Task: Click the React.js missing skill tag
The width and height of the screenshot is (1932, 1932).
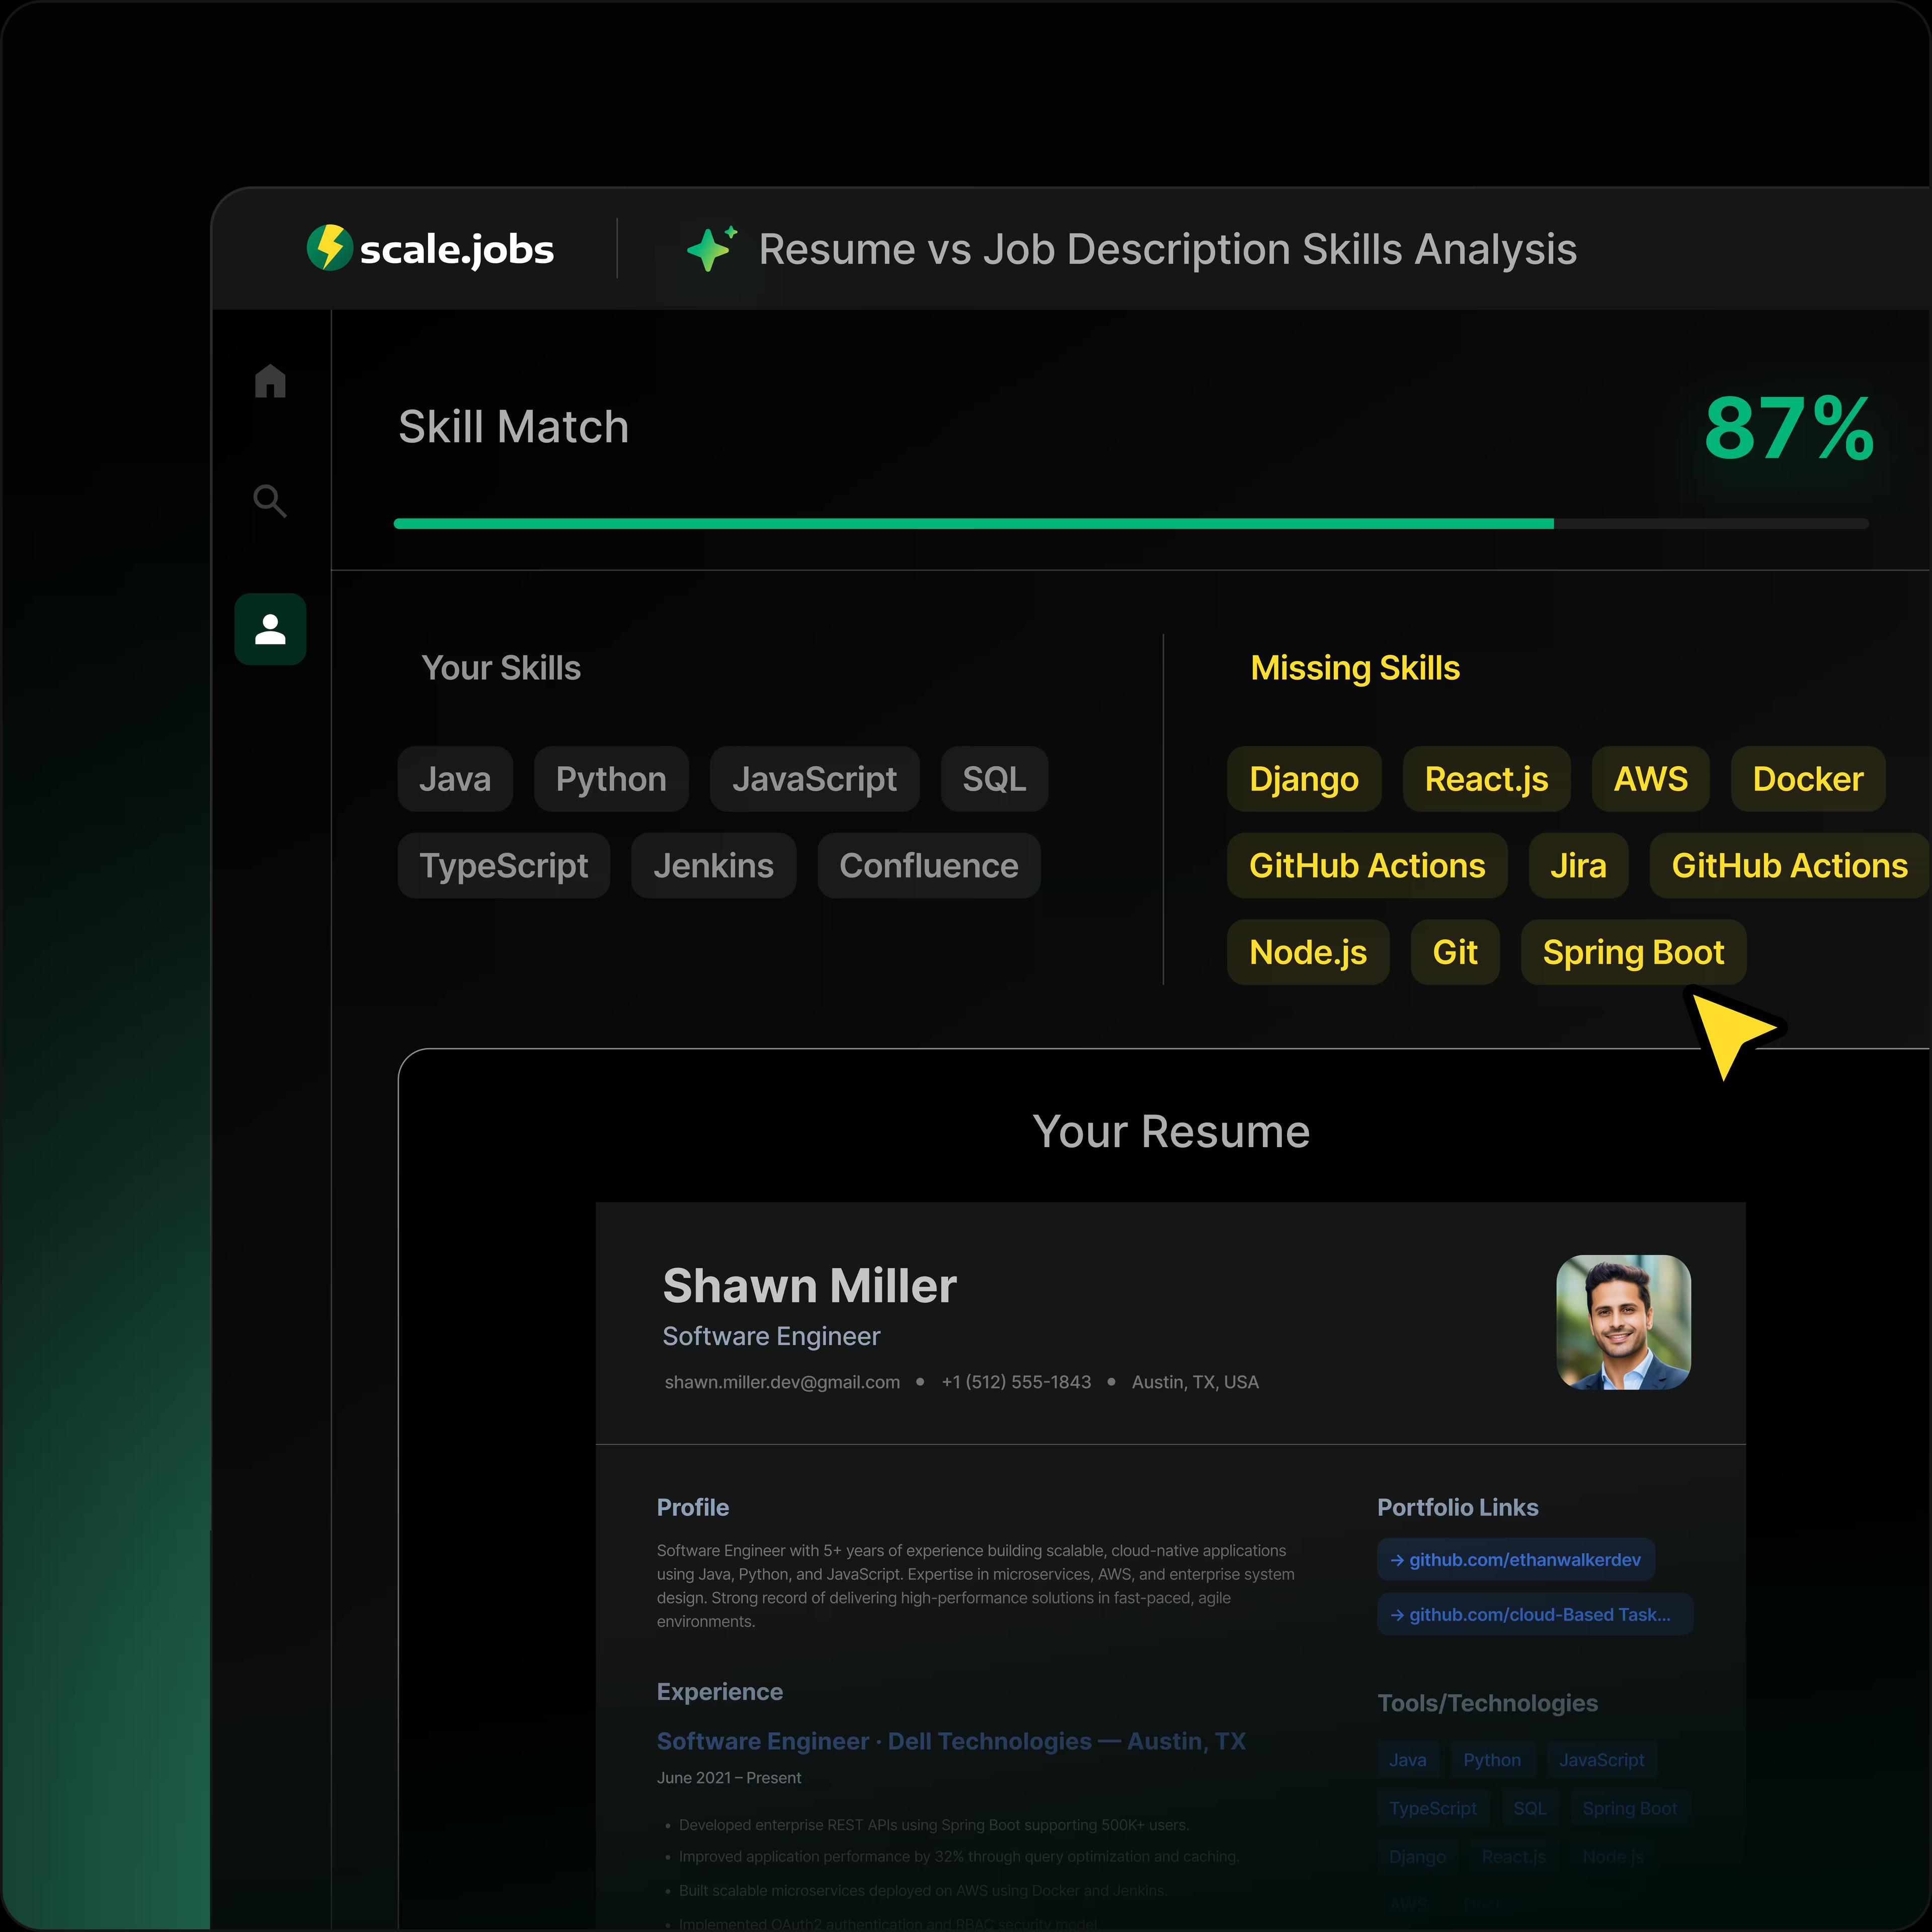Action: [1485, 779]
